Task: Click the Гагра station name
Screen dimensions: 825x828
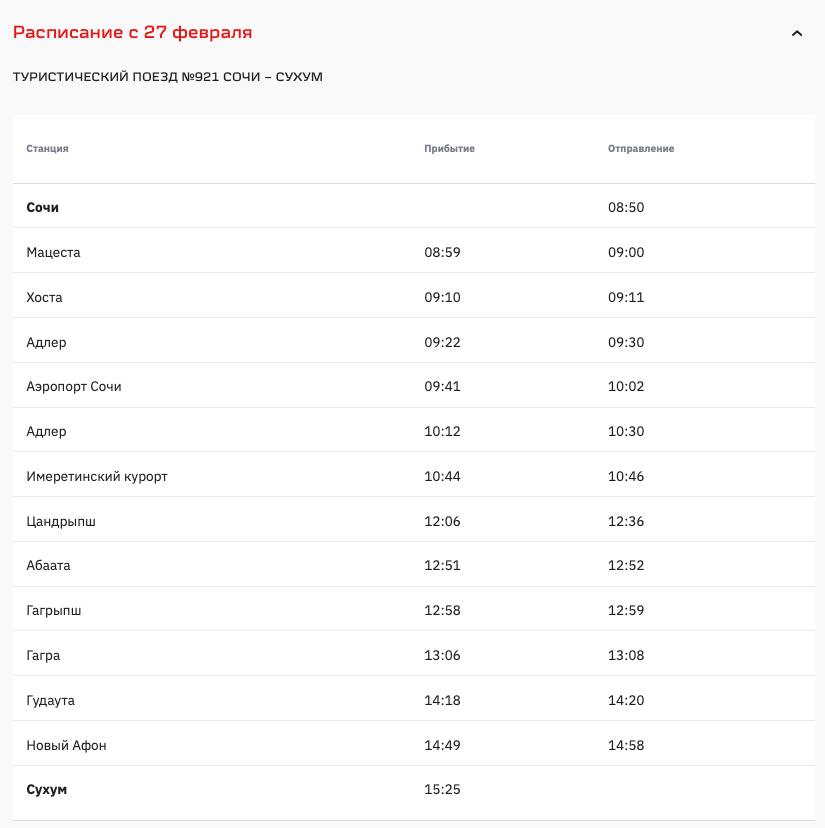Action: [x=43, y=656]
